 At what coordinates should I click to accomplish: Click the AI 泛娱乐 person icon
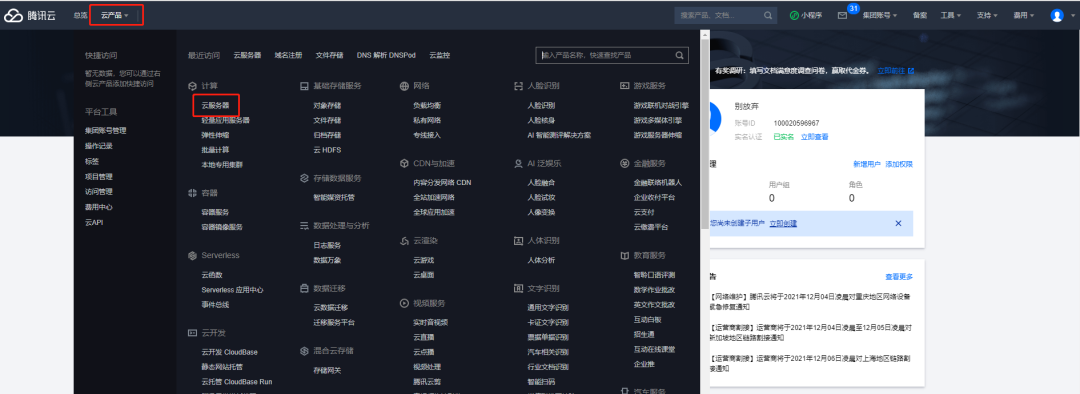tap(519, 164)
